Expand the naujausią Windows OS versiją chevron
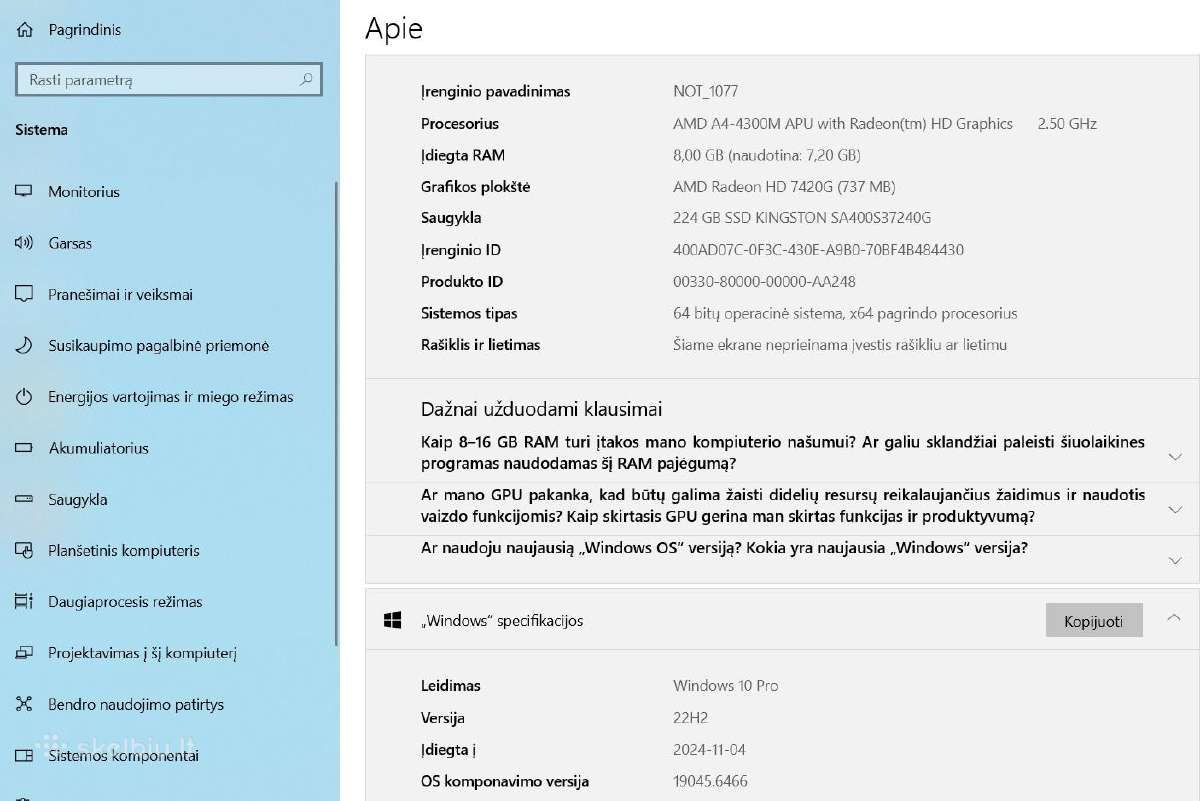Viewport: 1200px width, 801px height. click(x=1175, y=561)
